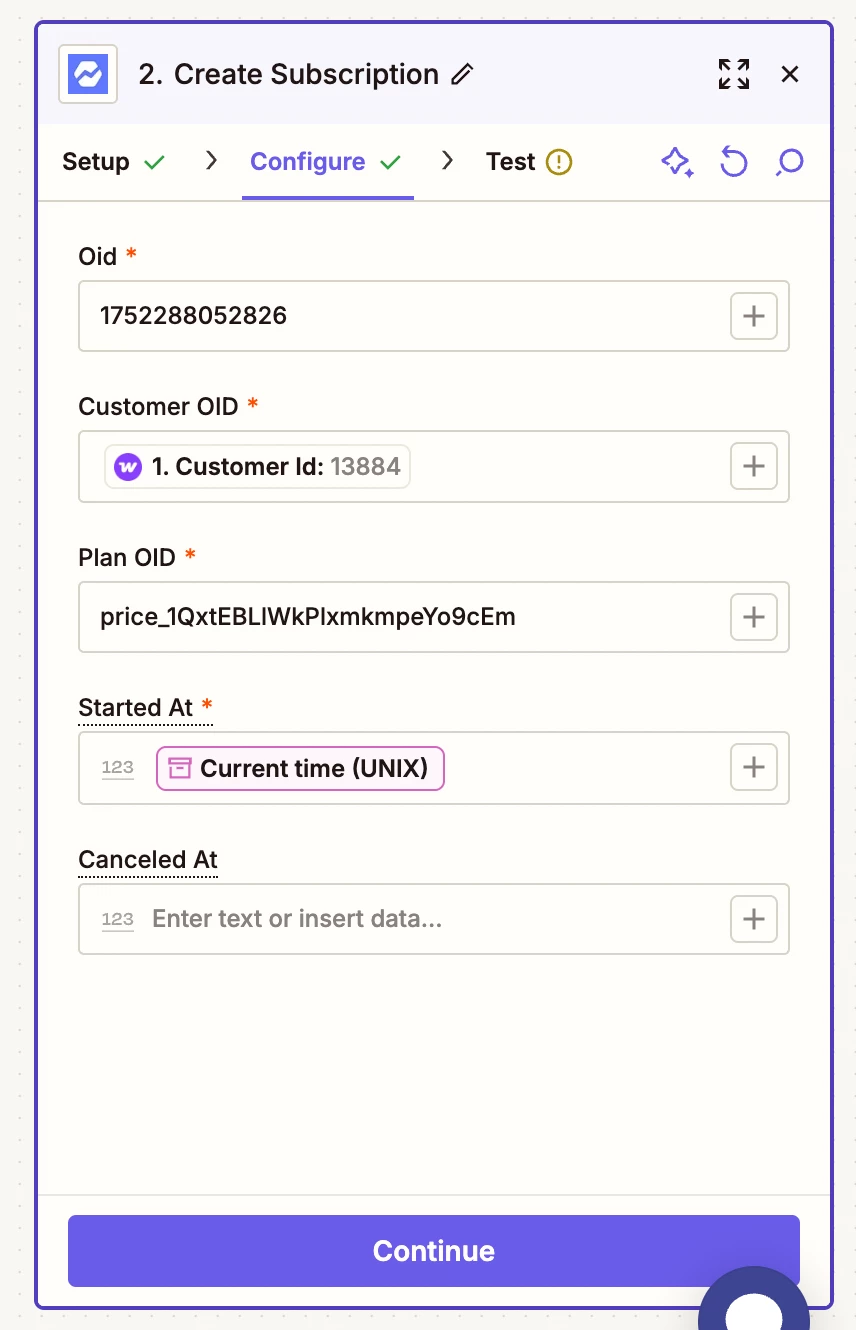Click the Test tab warning icon
Screen dimensions: 856x1330
559,162
